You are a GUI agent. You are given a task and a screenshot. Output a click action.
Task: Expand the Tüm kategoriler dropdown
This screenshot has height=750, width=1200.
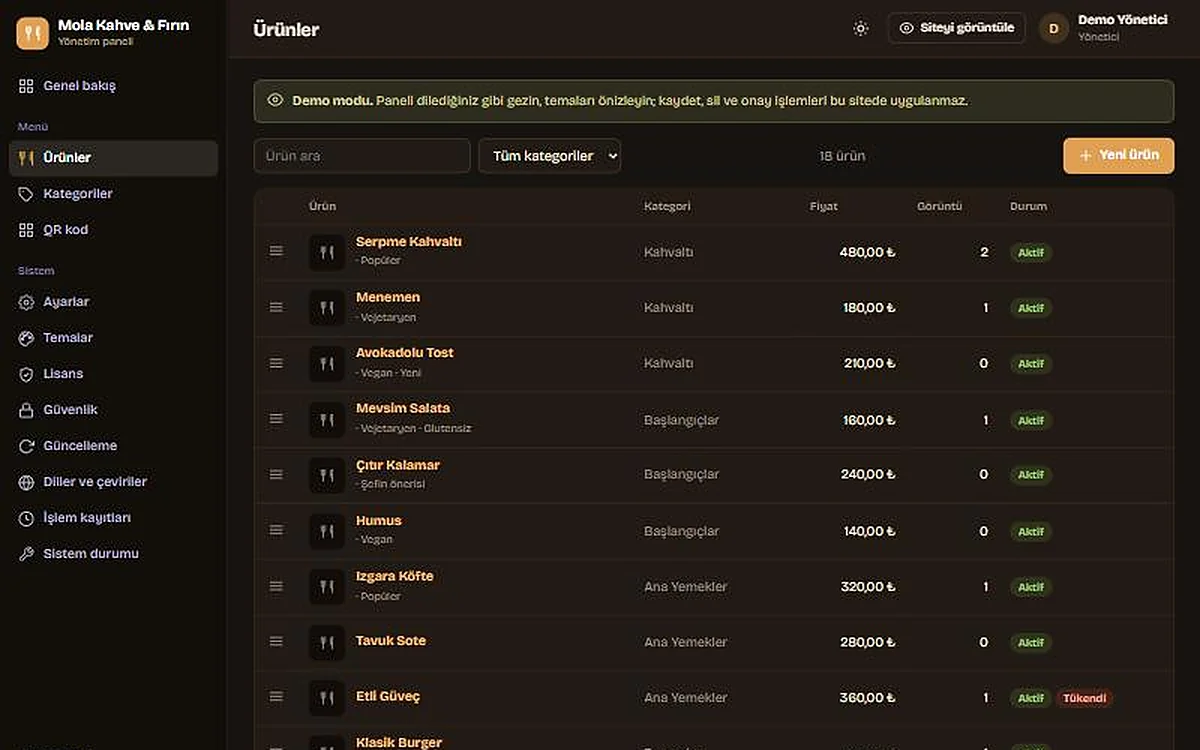[550, 156]
